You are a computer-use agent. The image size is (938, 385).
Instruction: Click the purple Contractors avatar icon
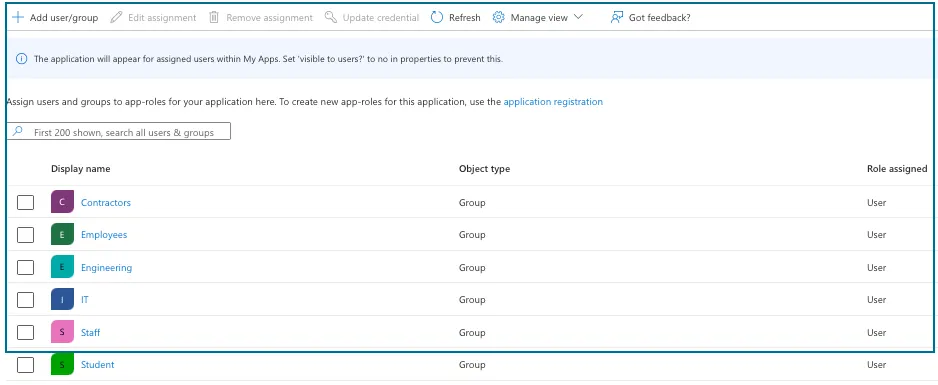point(62,202)
